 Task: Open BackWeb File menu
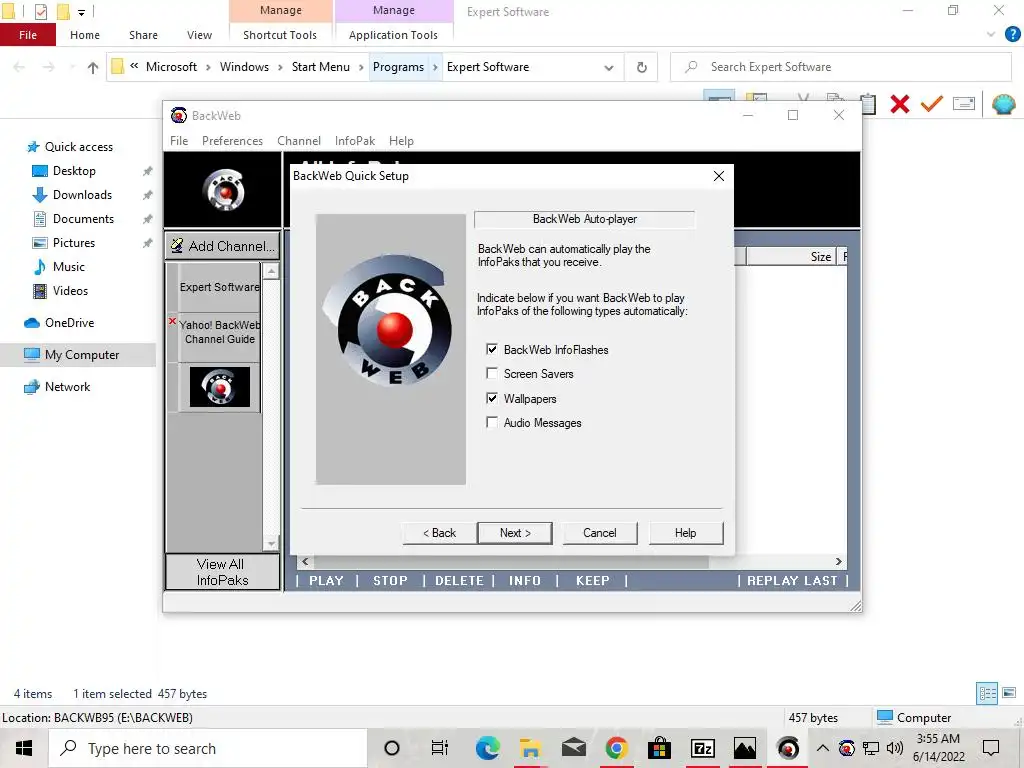pyautogui.click(x=179, y=141)
